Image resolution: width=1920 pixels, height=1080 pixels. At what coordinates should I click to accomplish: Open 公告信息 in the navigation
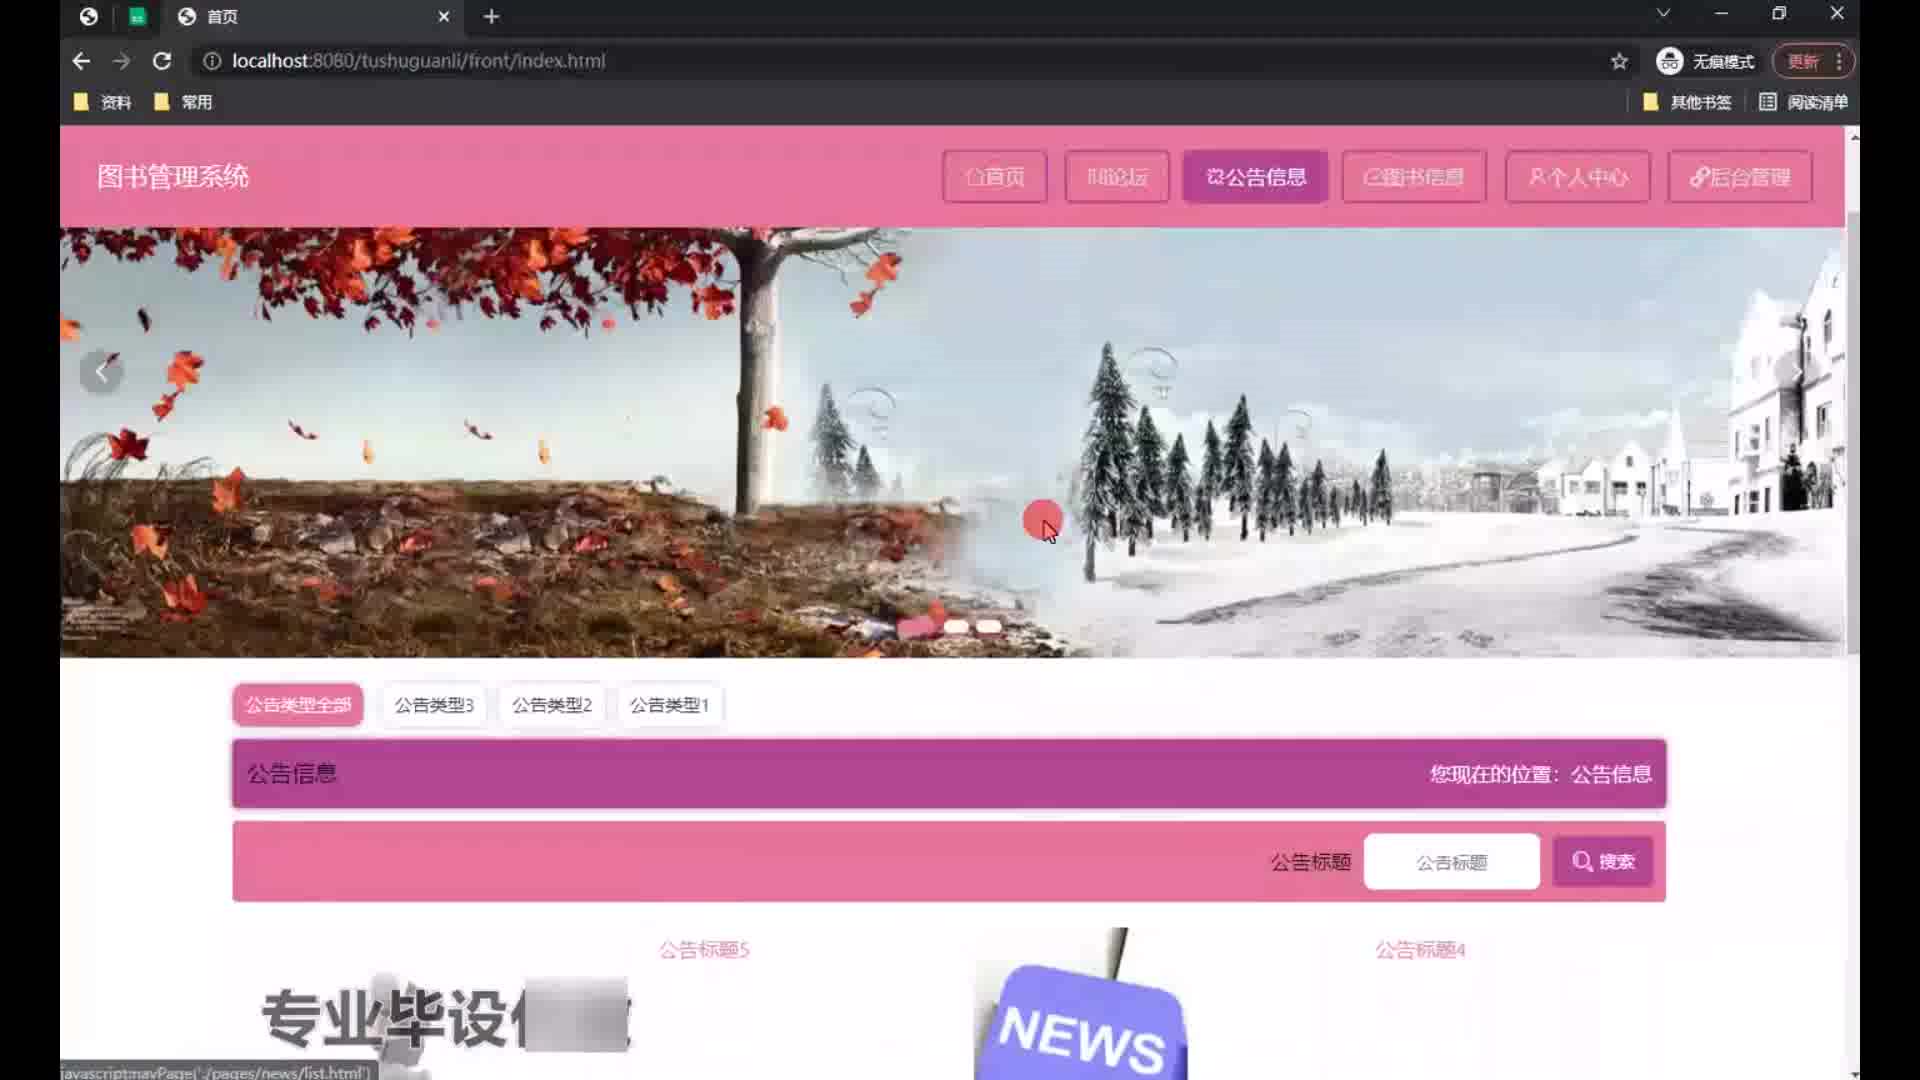(1256, 177)
